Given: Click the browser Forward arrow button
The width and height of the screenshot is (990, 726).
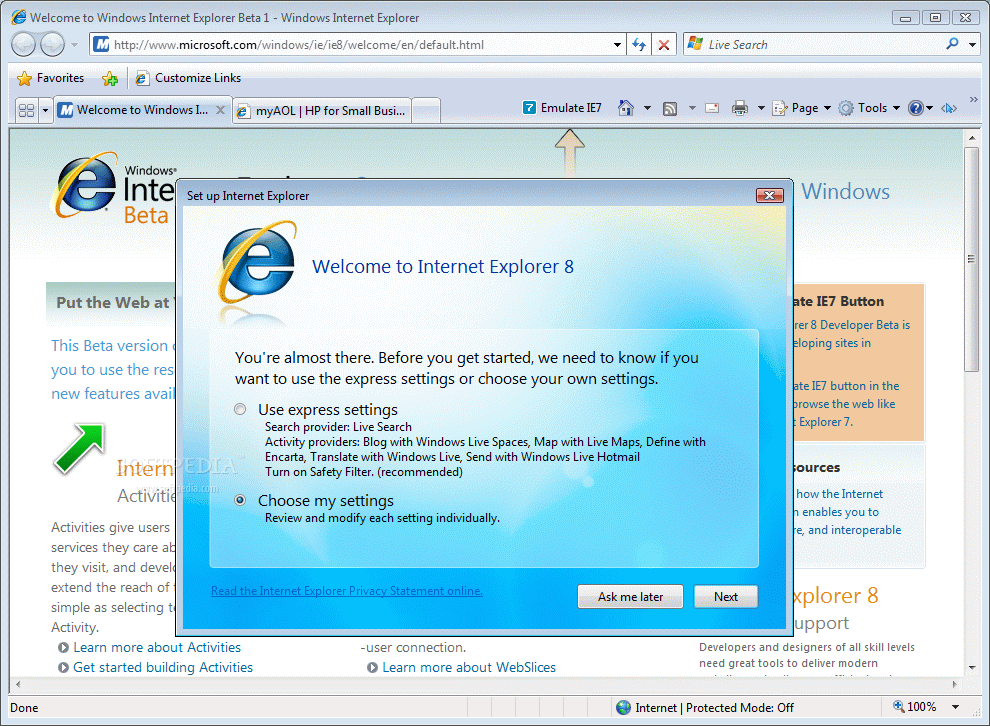Looking at the screenshot, I should pyautogui.click(x=52, y=44).
